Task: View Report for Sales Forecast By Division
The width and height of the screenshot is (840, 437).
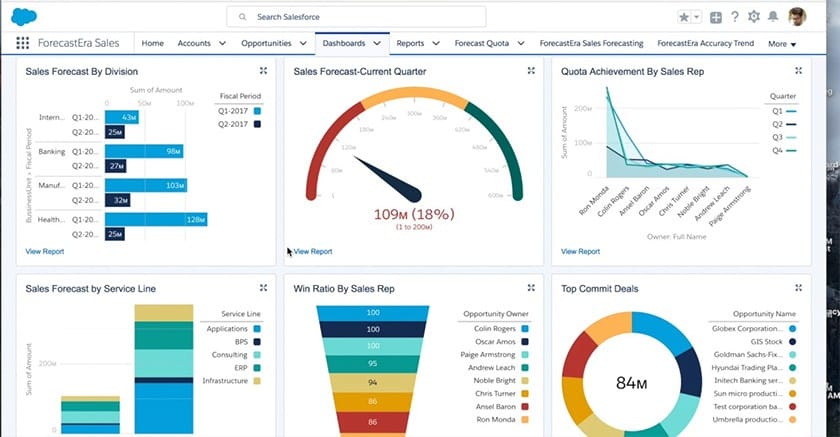Action: pyautogui.click(x=44, y=251)
